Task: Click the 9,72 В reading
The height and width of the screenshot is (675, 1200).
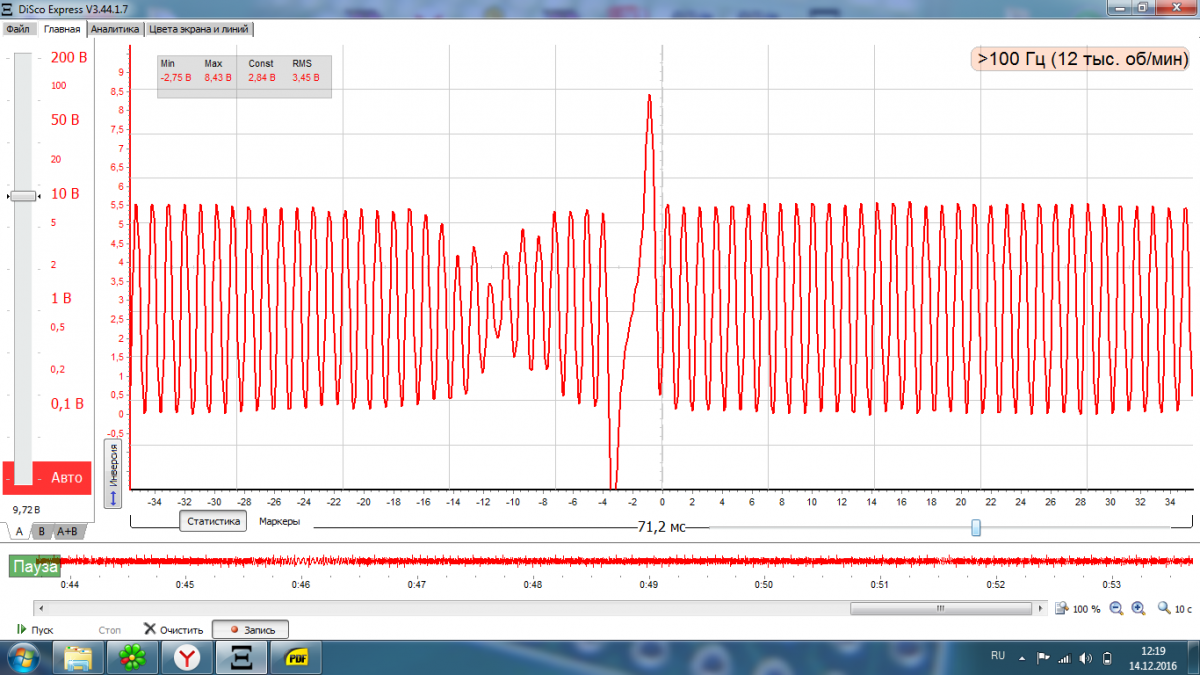Action: coord(26,509)
